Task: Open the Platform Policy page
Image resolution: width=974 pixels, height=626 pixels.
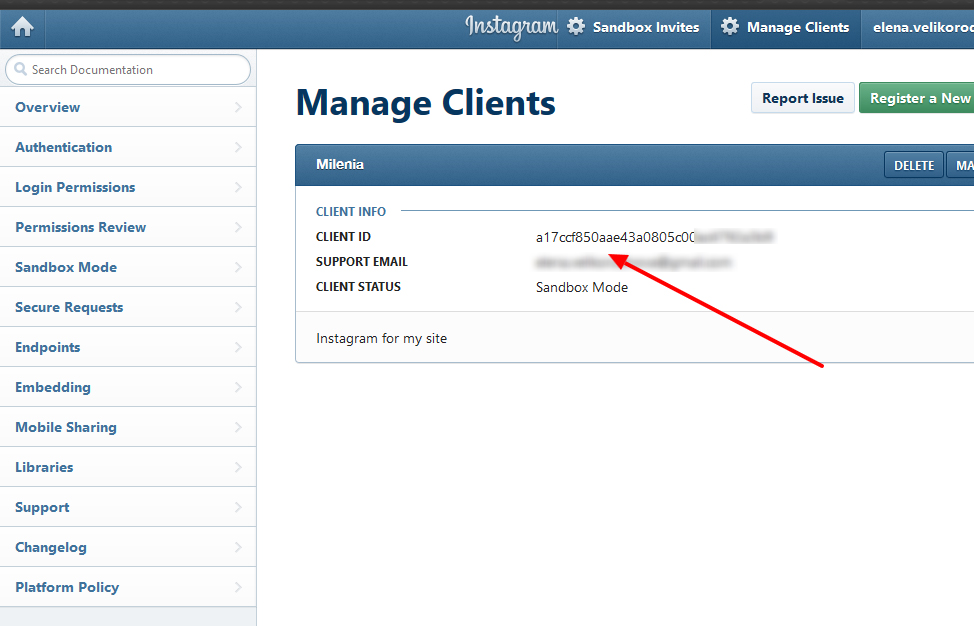Action: tap(67, 587)
